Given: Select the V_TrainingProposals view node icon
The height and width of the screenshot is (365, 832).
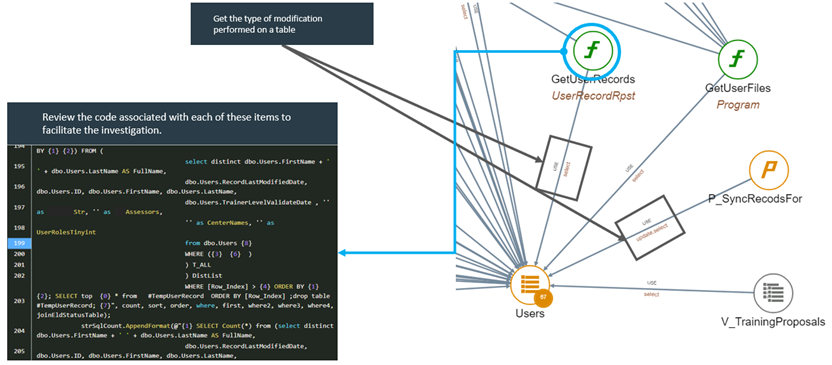Looking at the screenshot, I should (774, 293).
